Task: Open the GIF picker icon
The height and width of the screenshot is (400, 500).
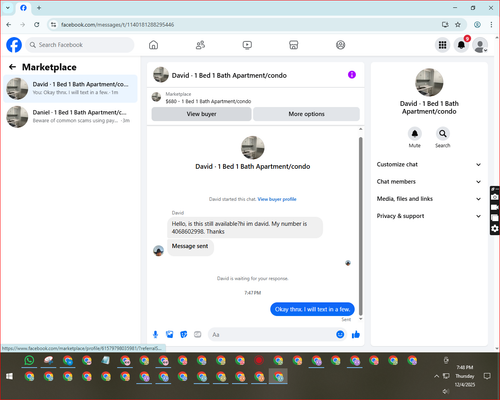Action: click(x=198, y=334)
